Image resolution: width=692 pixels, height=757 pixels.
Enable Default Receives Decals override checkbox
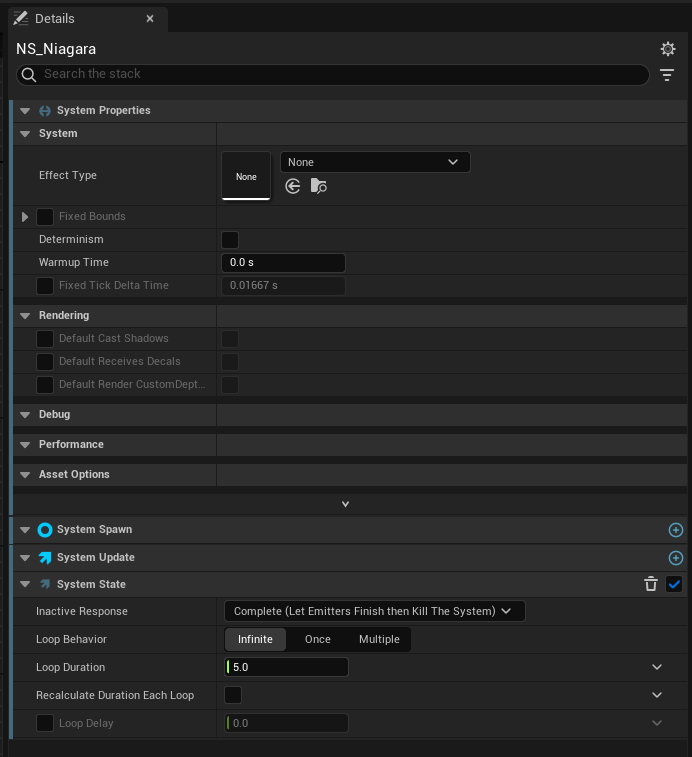point(45,362)
